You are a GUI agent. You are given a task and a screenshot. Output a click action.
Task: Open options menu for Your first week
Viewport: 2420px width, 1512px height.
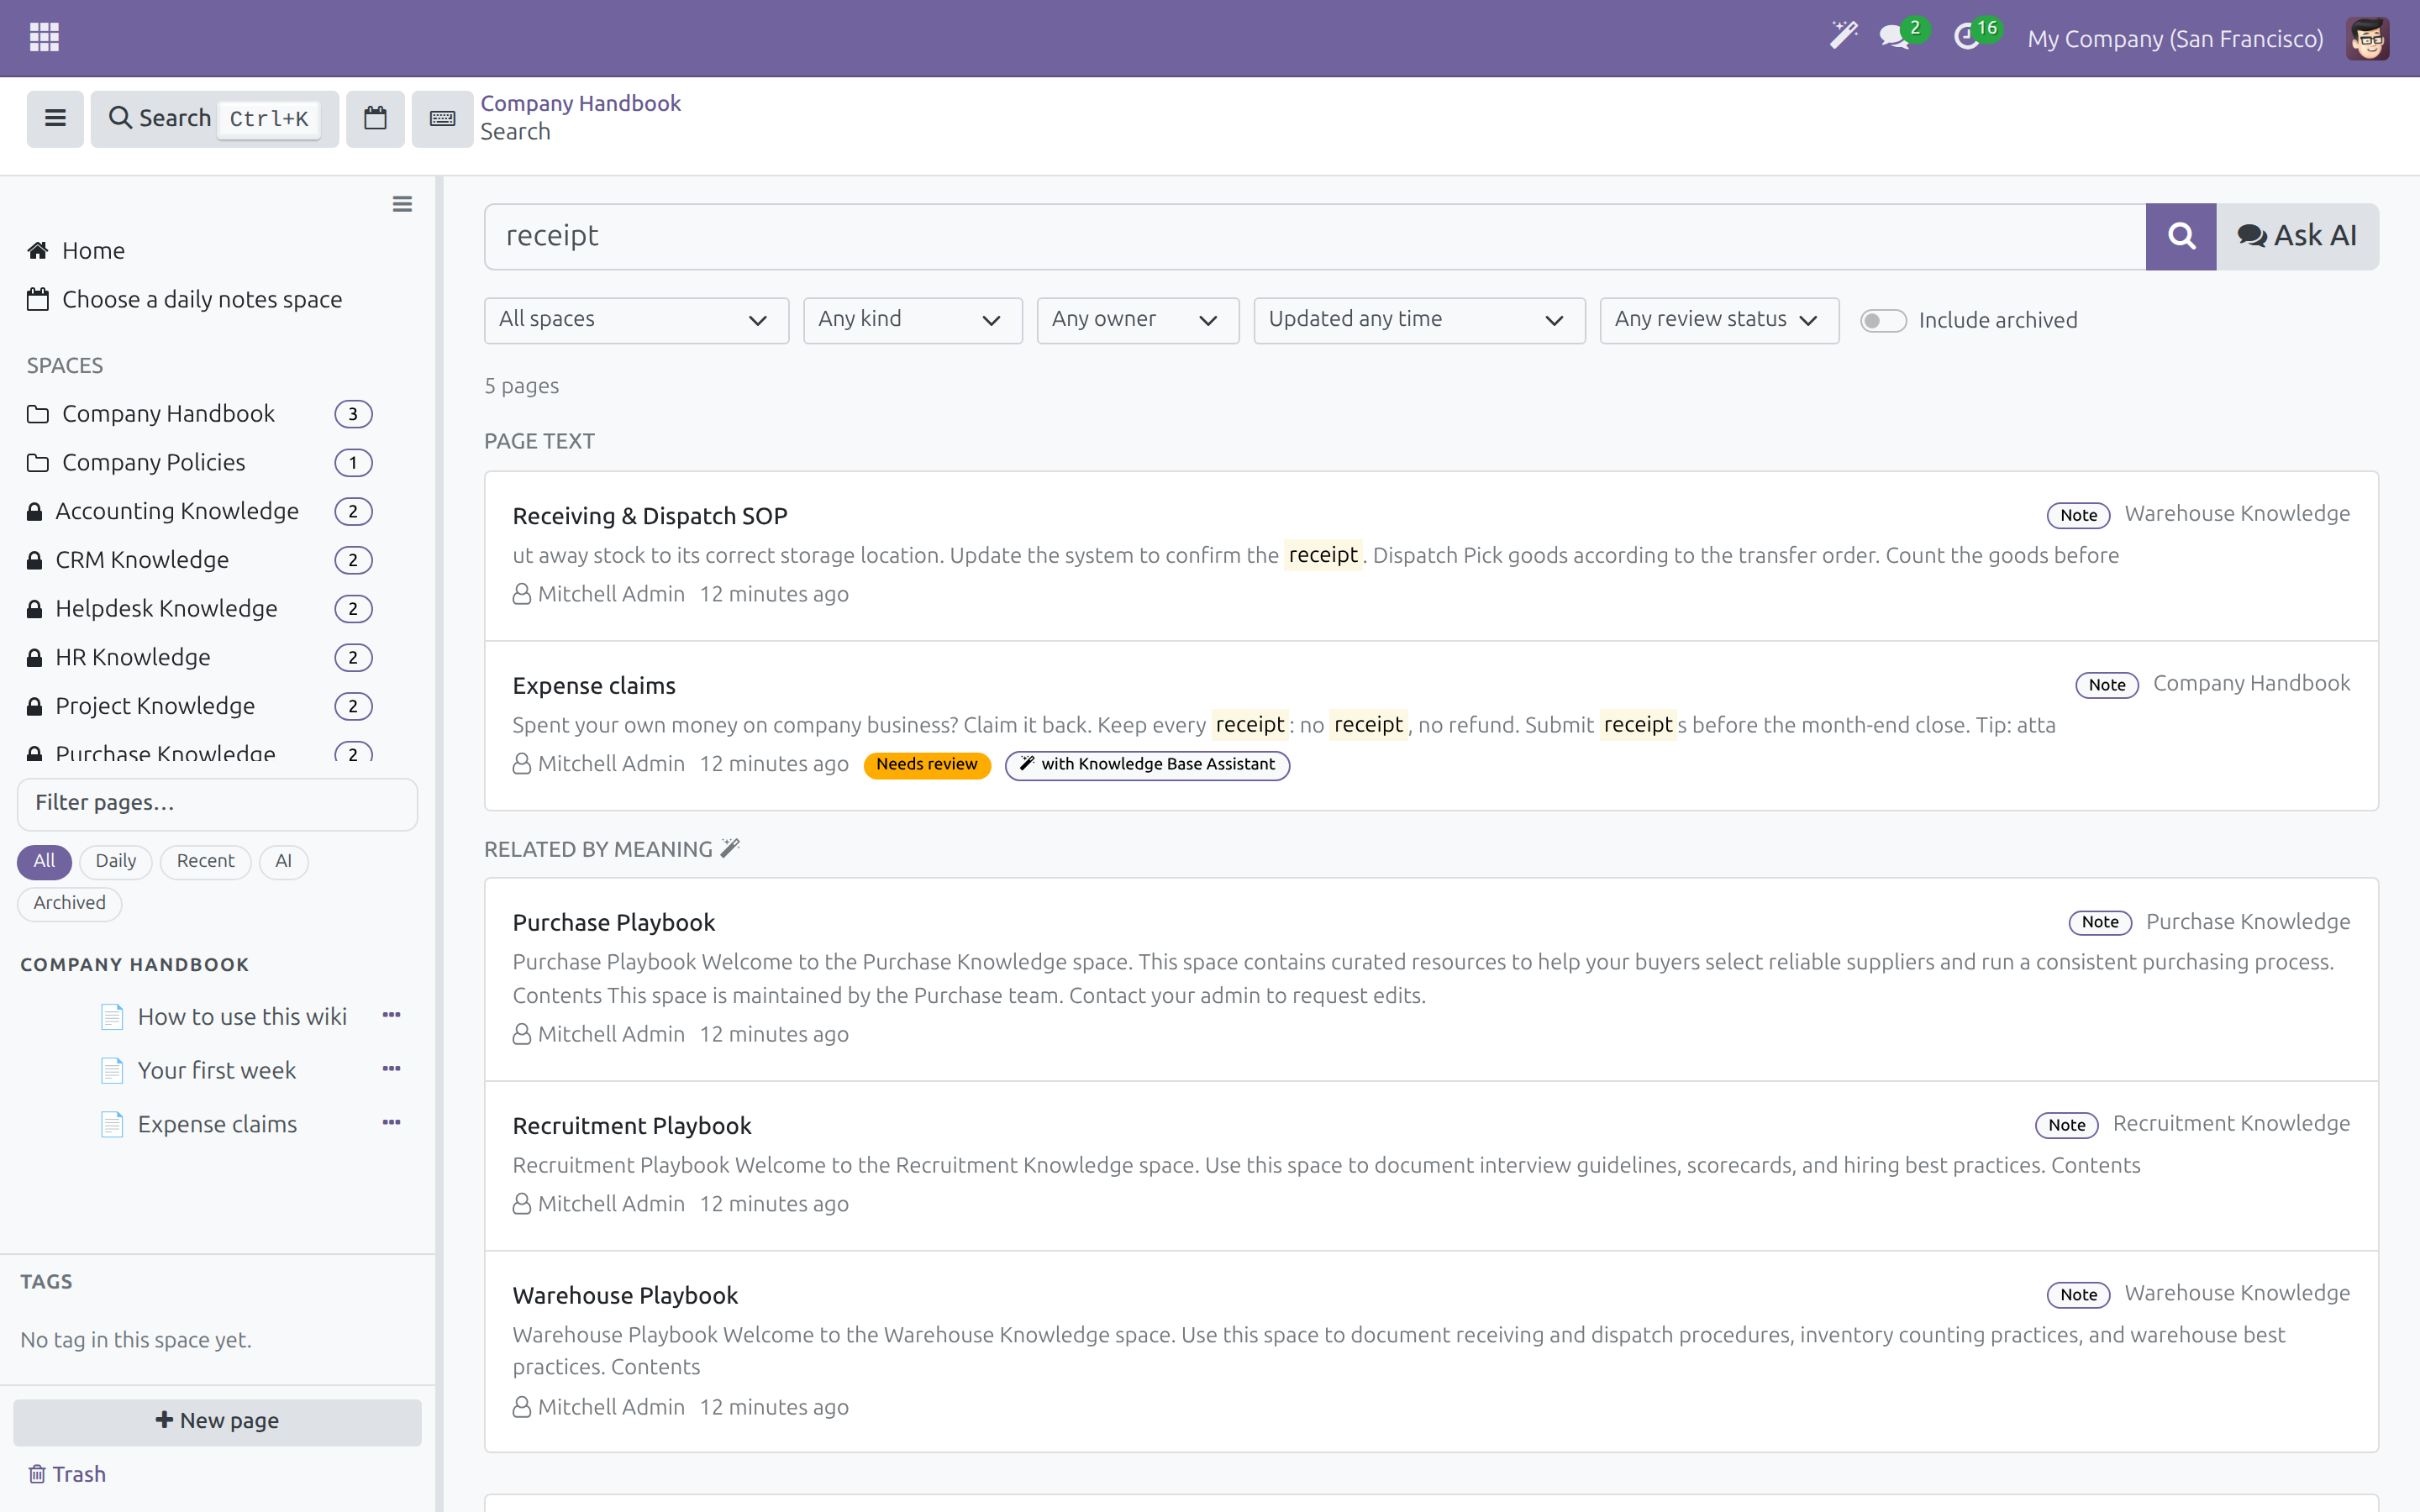pyautogui.click(x=391, y=1069)
